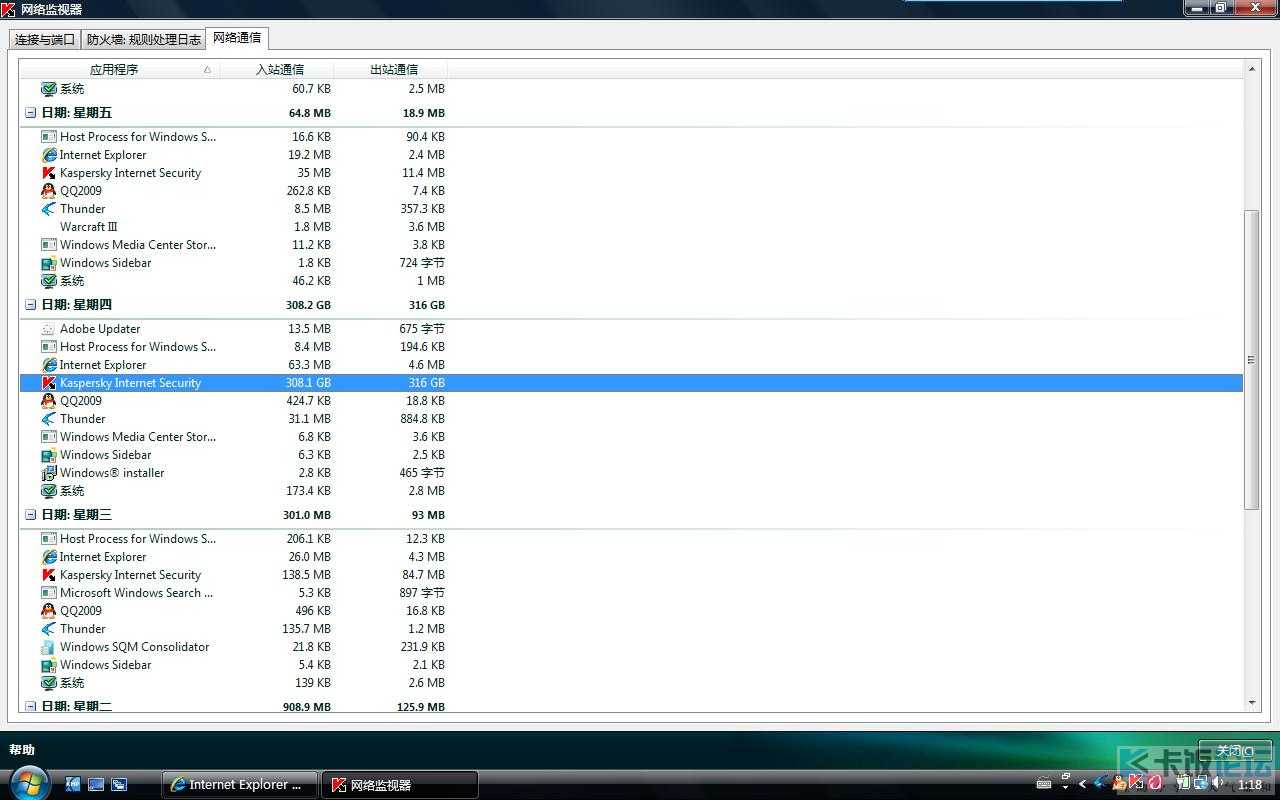This screenshot has width=1280, height=800.
Task: Switch to the 连接与端口 tab
Action: [45, 40]
